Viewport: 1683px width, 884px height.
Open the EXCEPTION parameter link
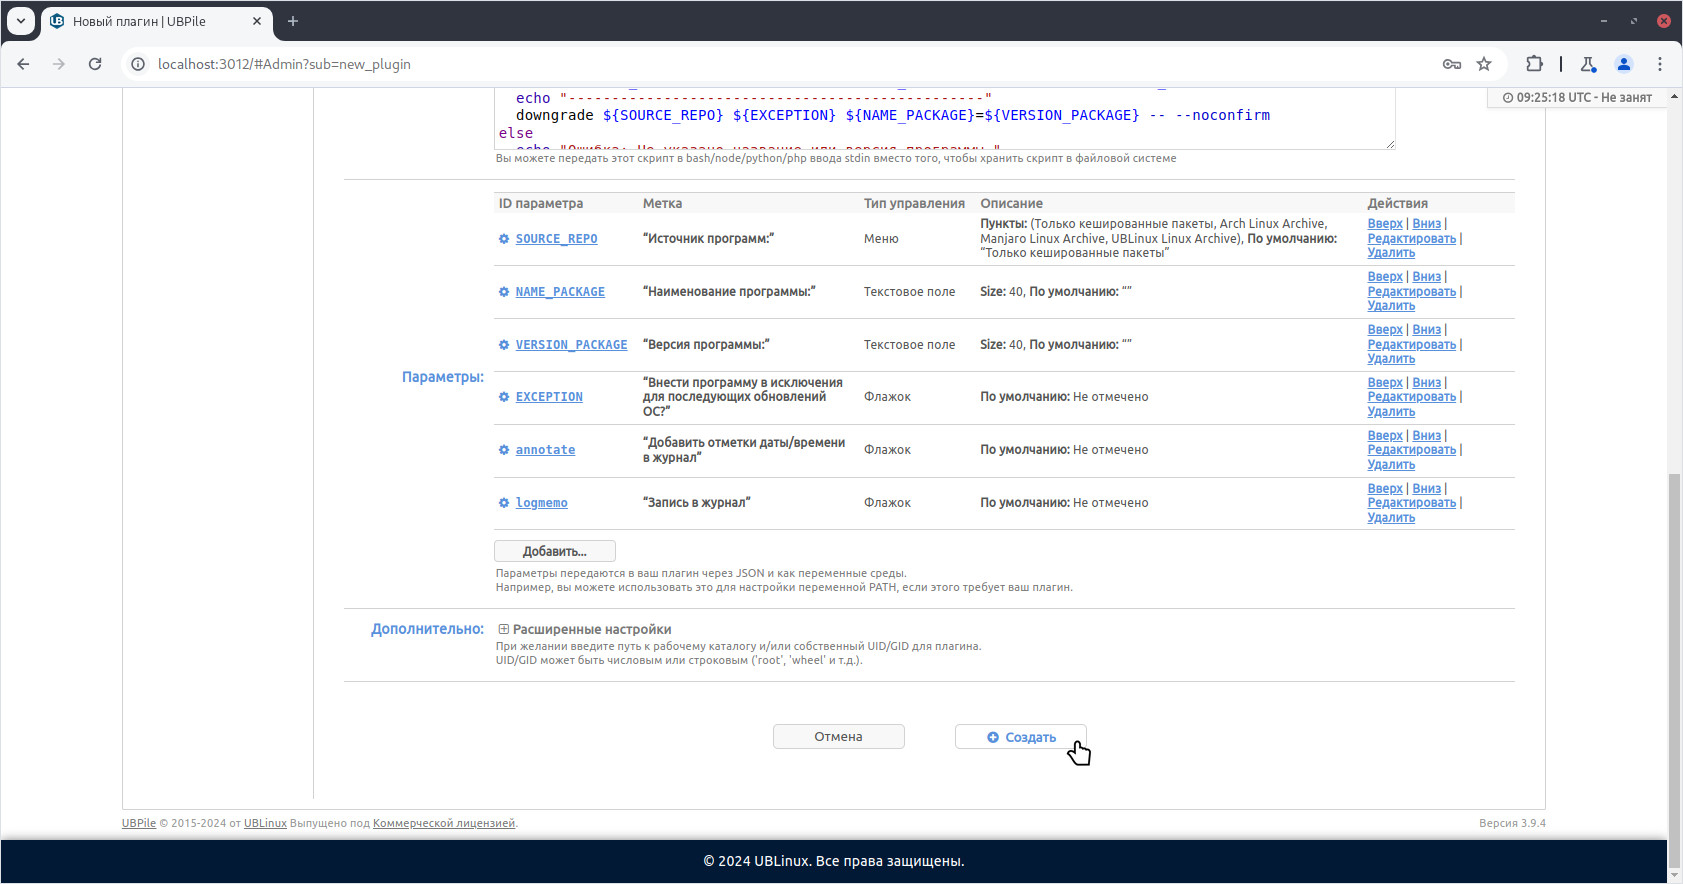tap(549, 397)
